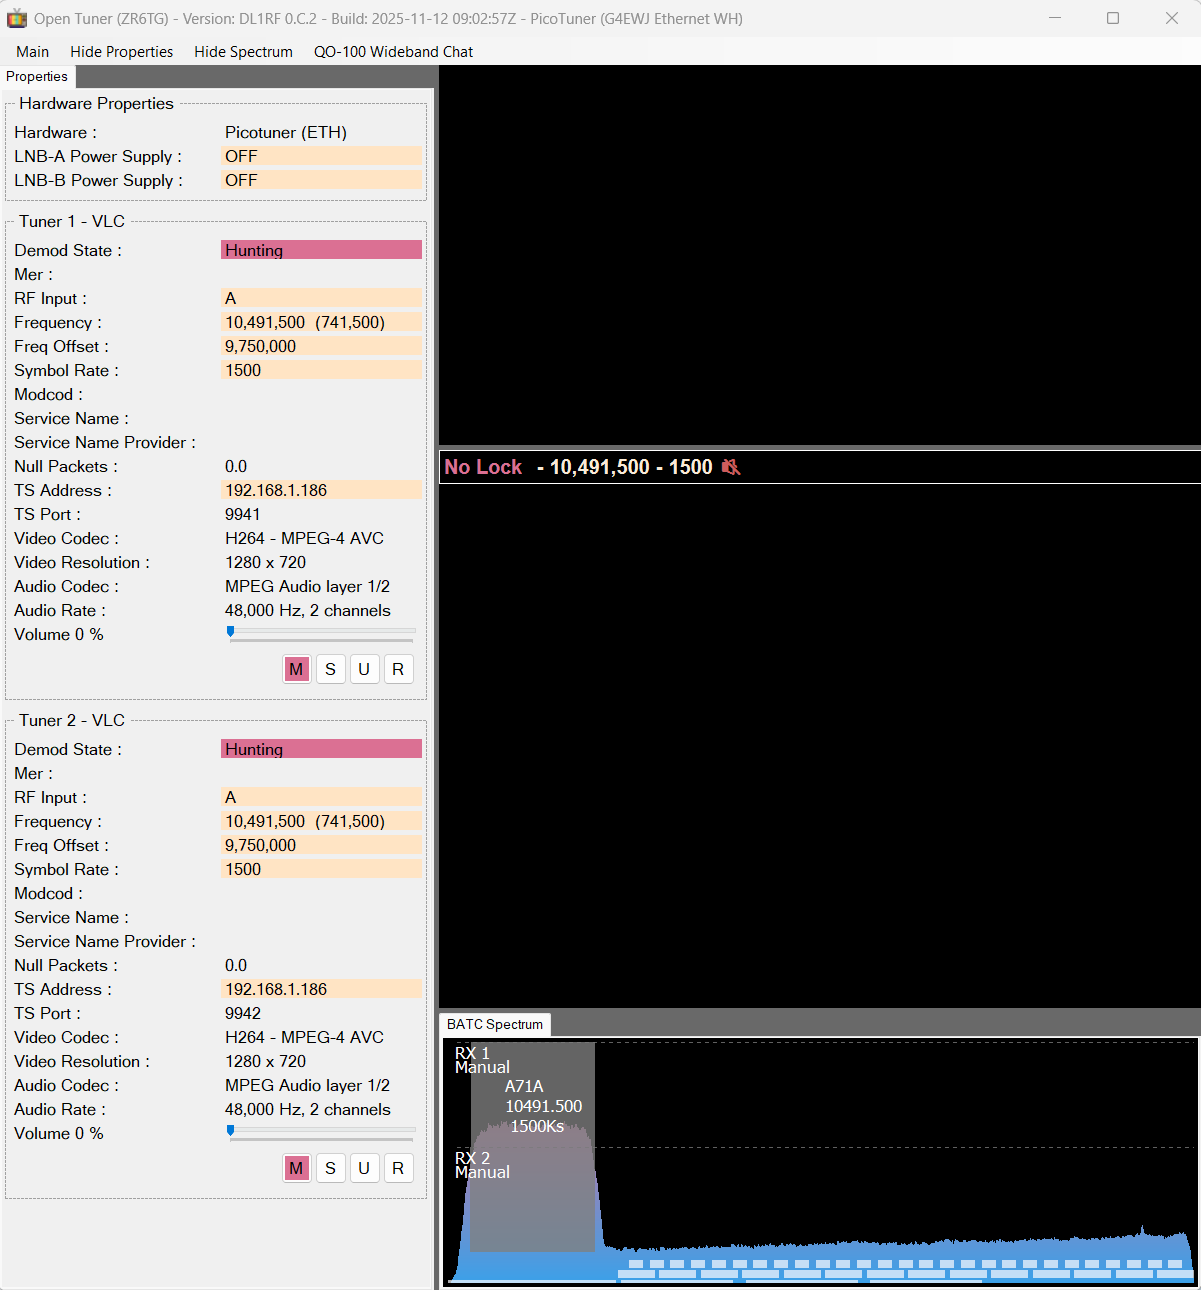Screen dimensions: 1201x1290
Task: Hide the Properties panel
Action: tap(121, 51)
